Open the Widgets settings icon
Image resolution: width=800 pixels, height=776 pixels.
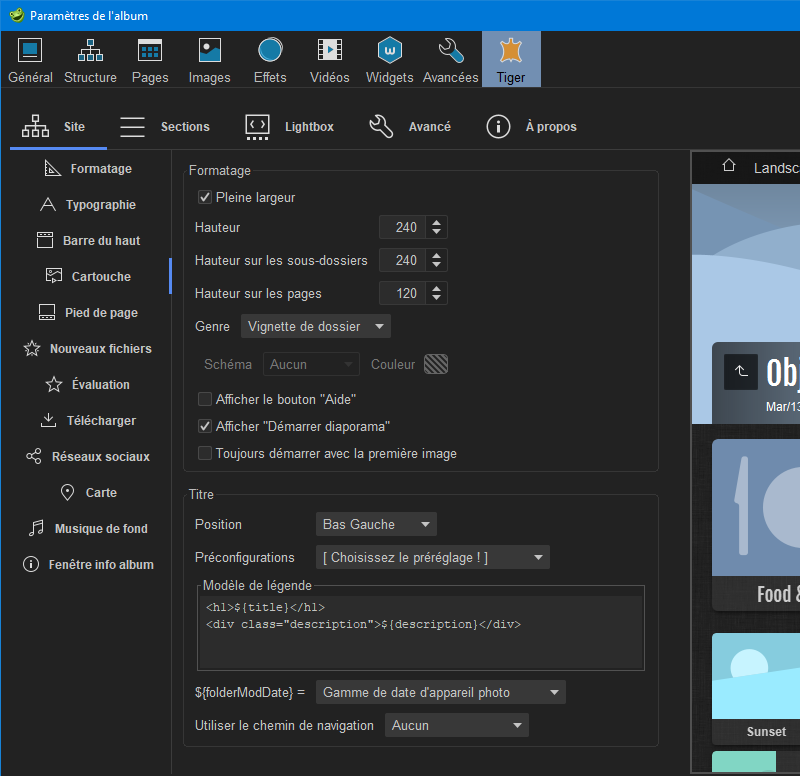click(390, 59)
